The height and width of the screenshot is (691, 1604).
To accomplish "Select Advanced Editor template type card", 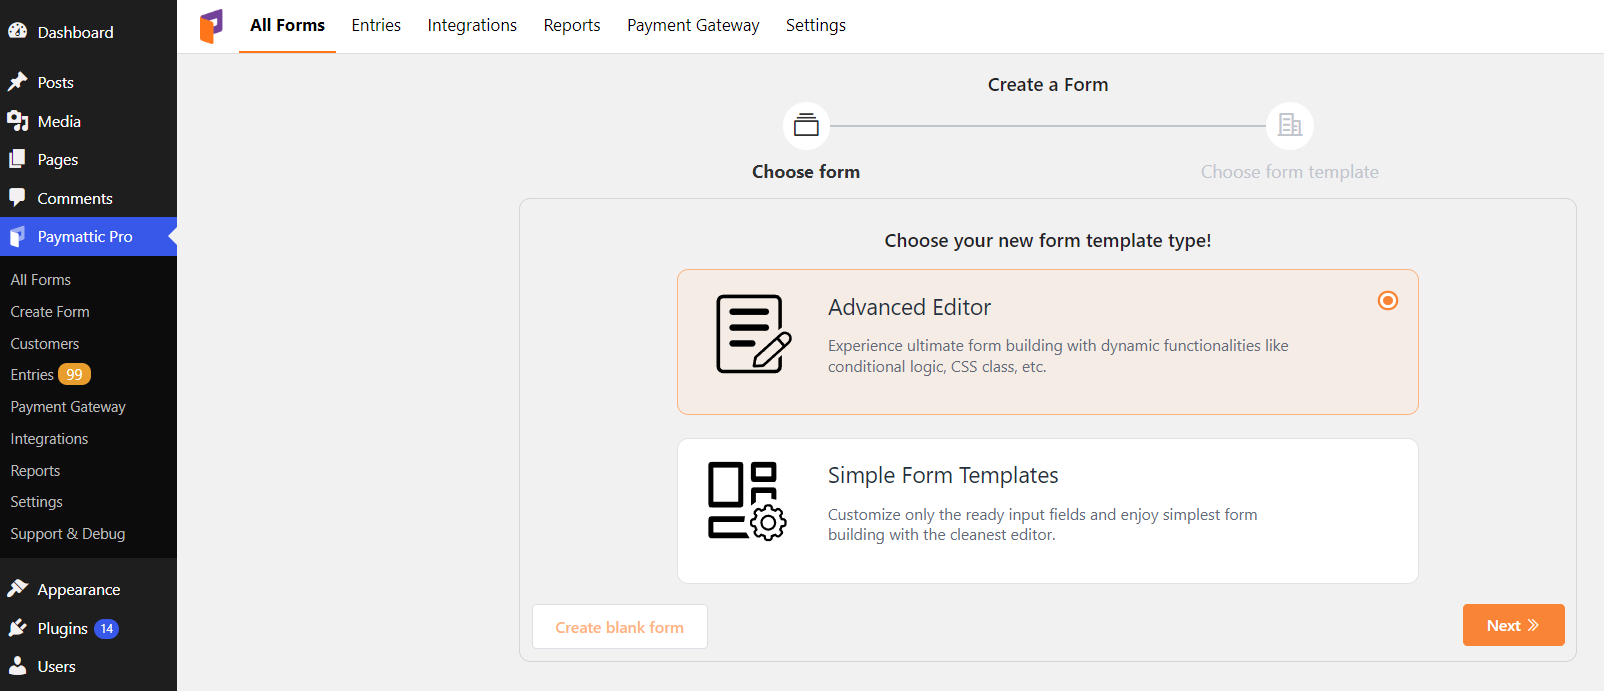I will (1047, 341).
